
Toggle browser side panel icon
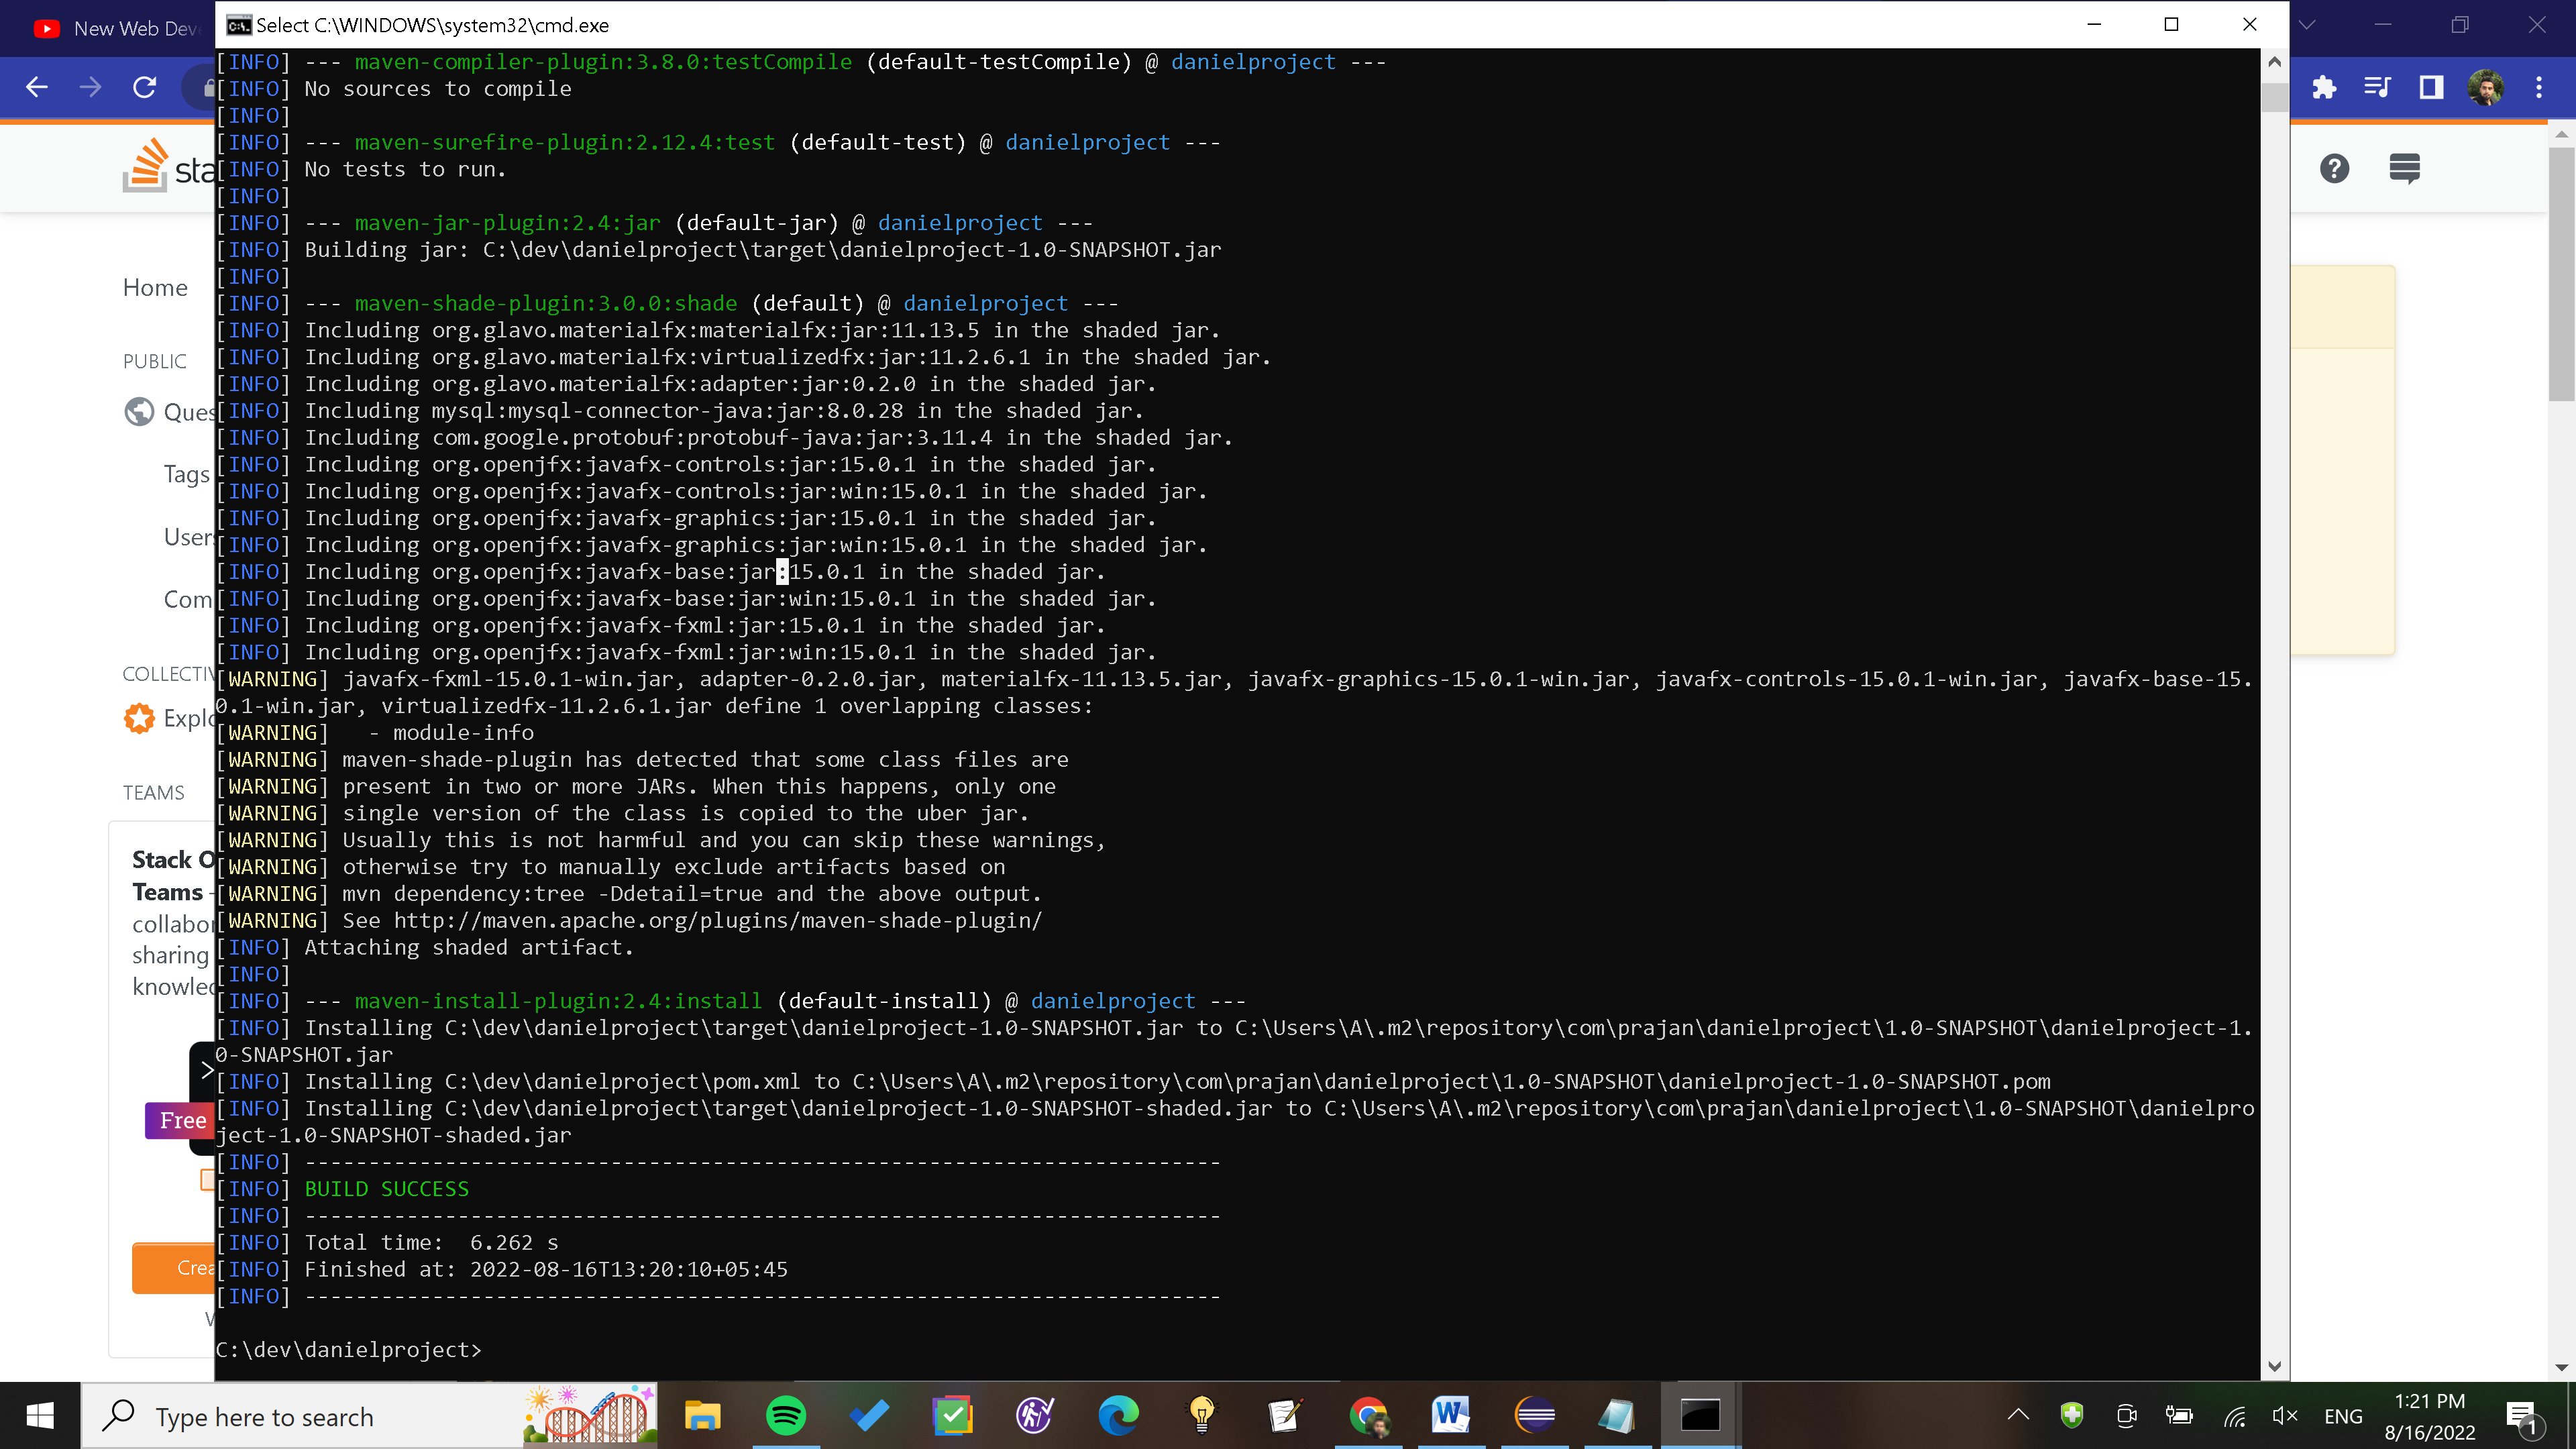point(2431,88)
